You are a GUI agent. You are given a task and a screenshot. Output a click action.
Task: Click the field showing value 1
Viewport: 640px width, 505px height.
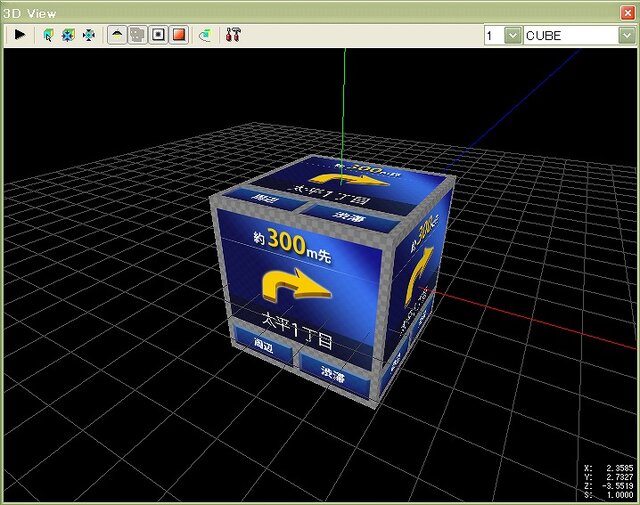pyautogui.click(x=494, y=36)
